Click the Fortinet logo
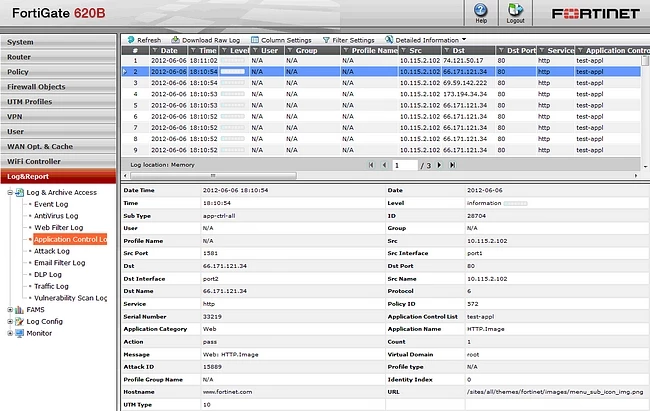This screenshot has width=650, height=411. 595,14
